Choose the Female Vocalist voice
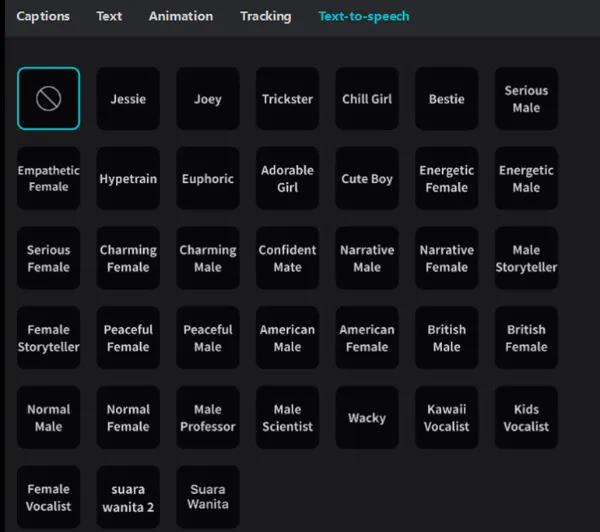Viewport: 600px width, 532px height. pos(49,497)
